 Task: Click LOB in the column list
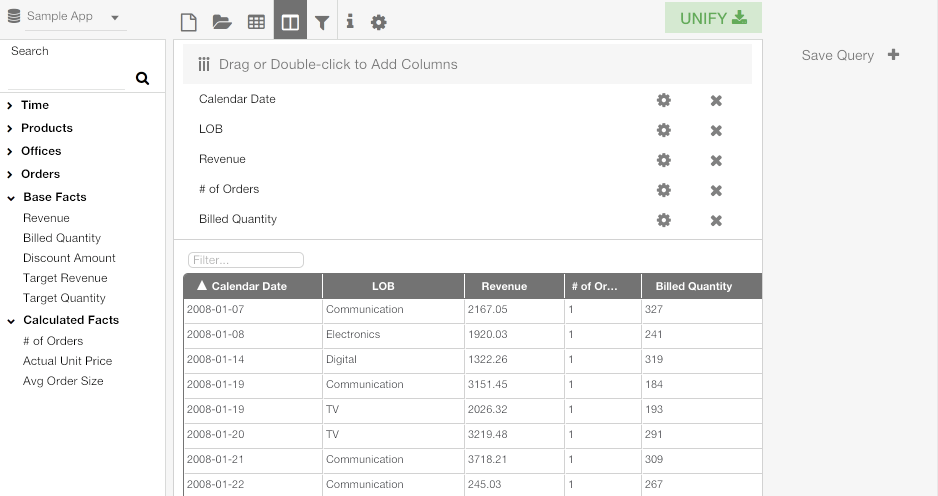(x=211, y=129)
